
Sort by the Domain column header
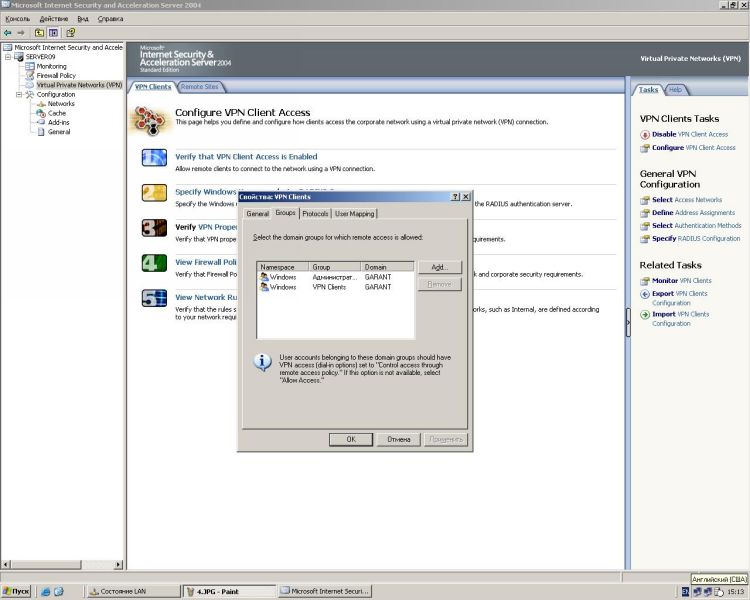(x=387, y=267)
